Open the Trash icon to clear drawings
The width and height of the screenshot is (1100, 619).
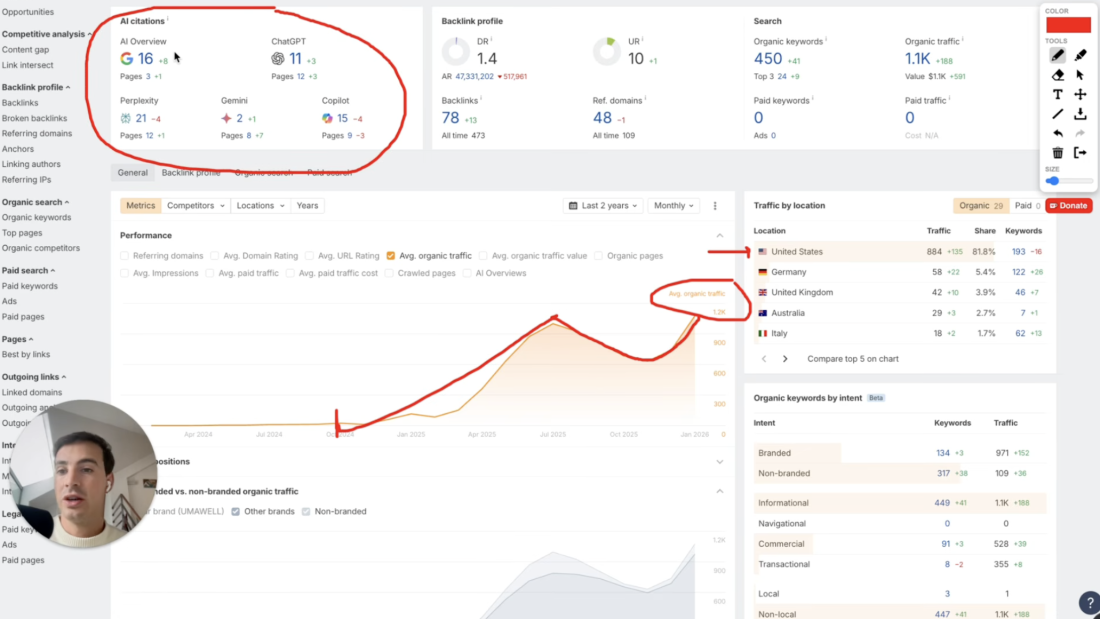tap(1058, 151)
